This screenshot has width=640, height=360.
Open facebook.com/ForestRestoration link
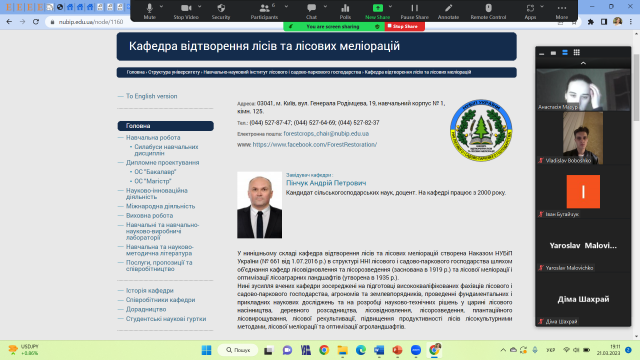[315, 144]
